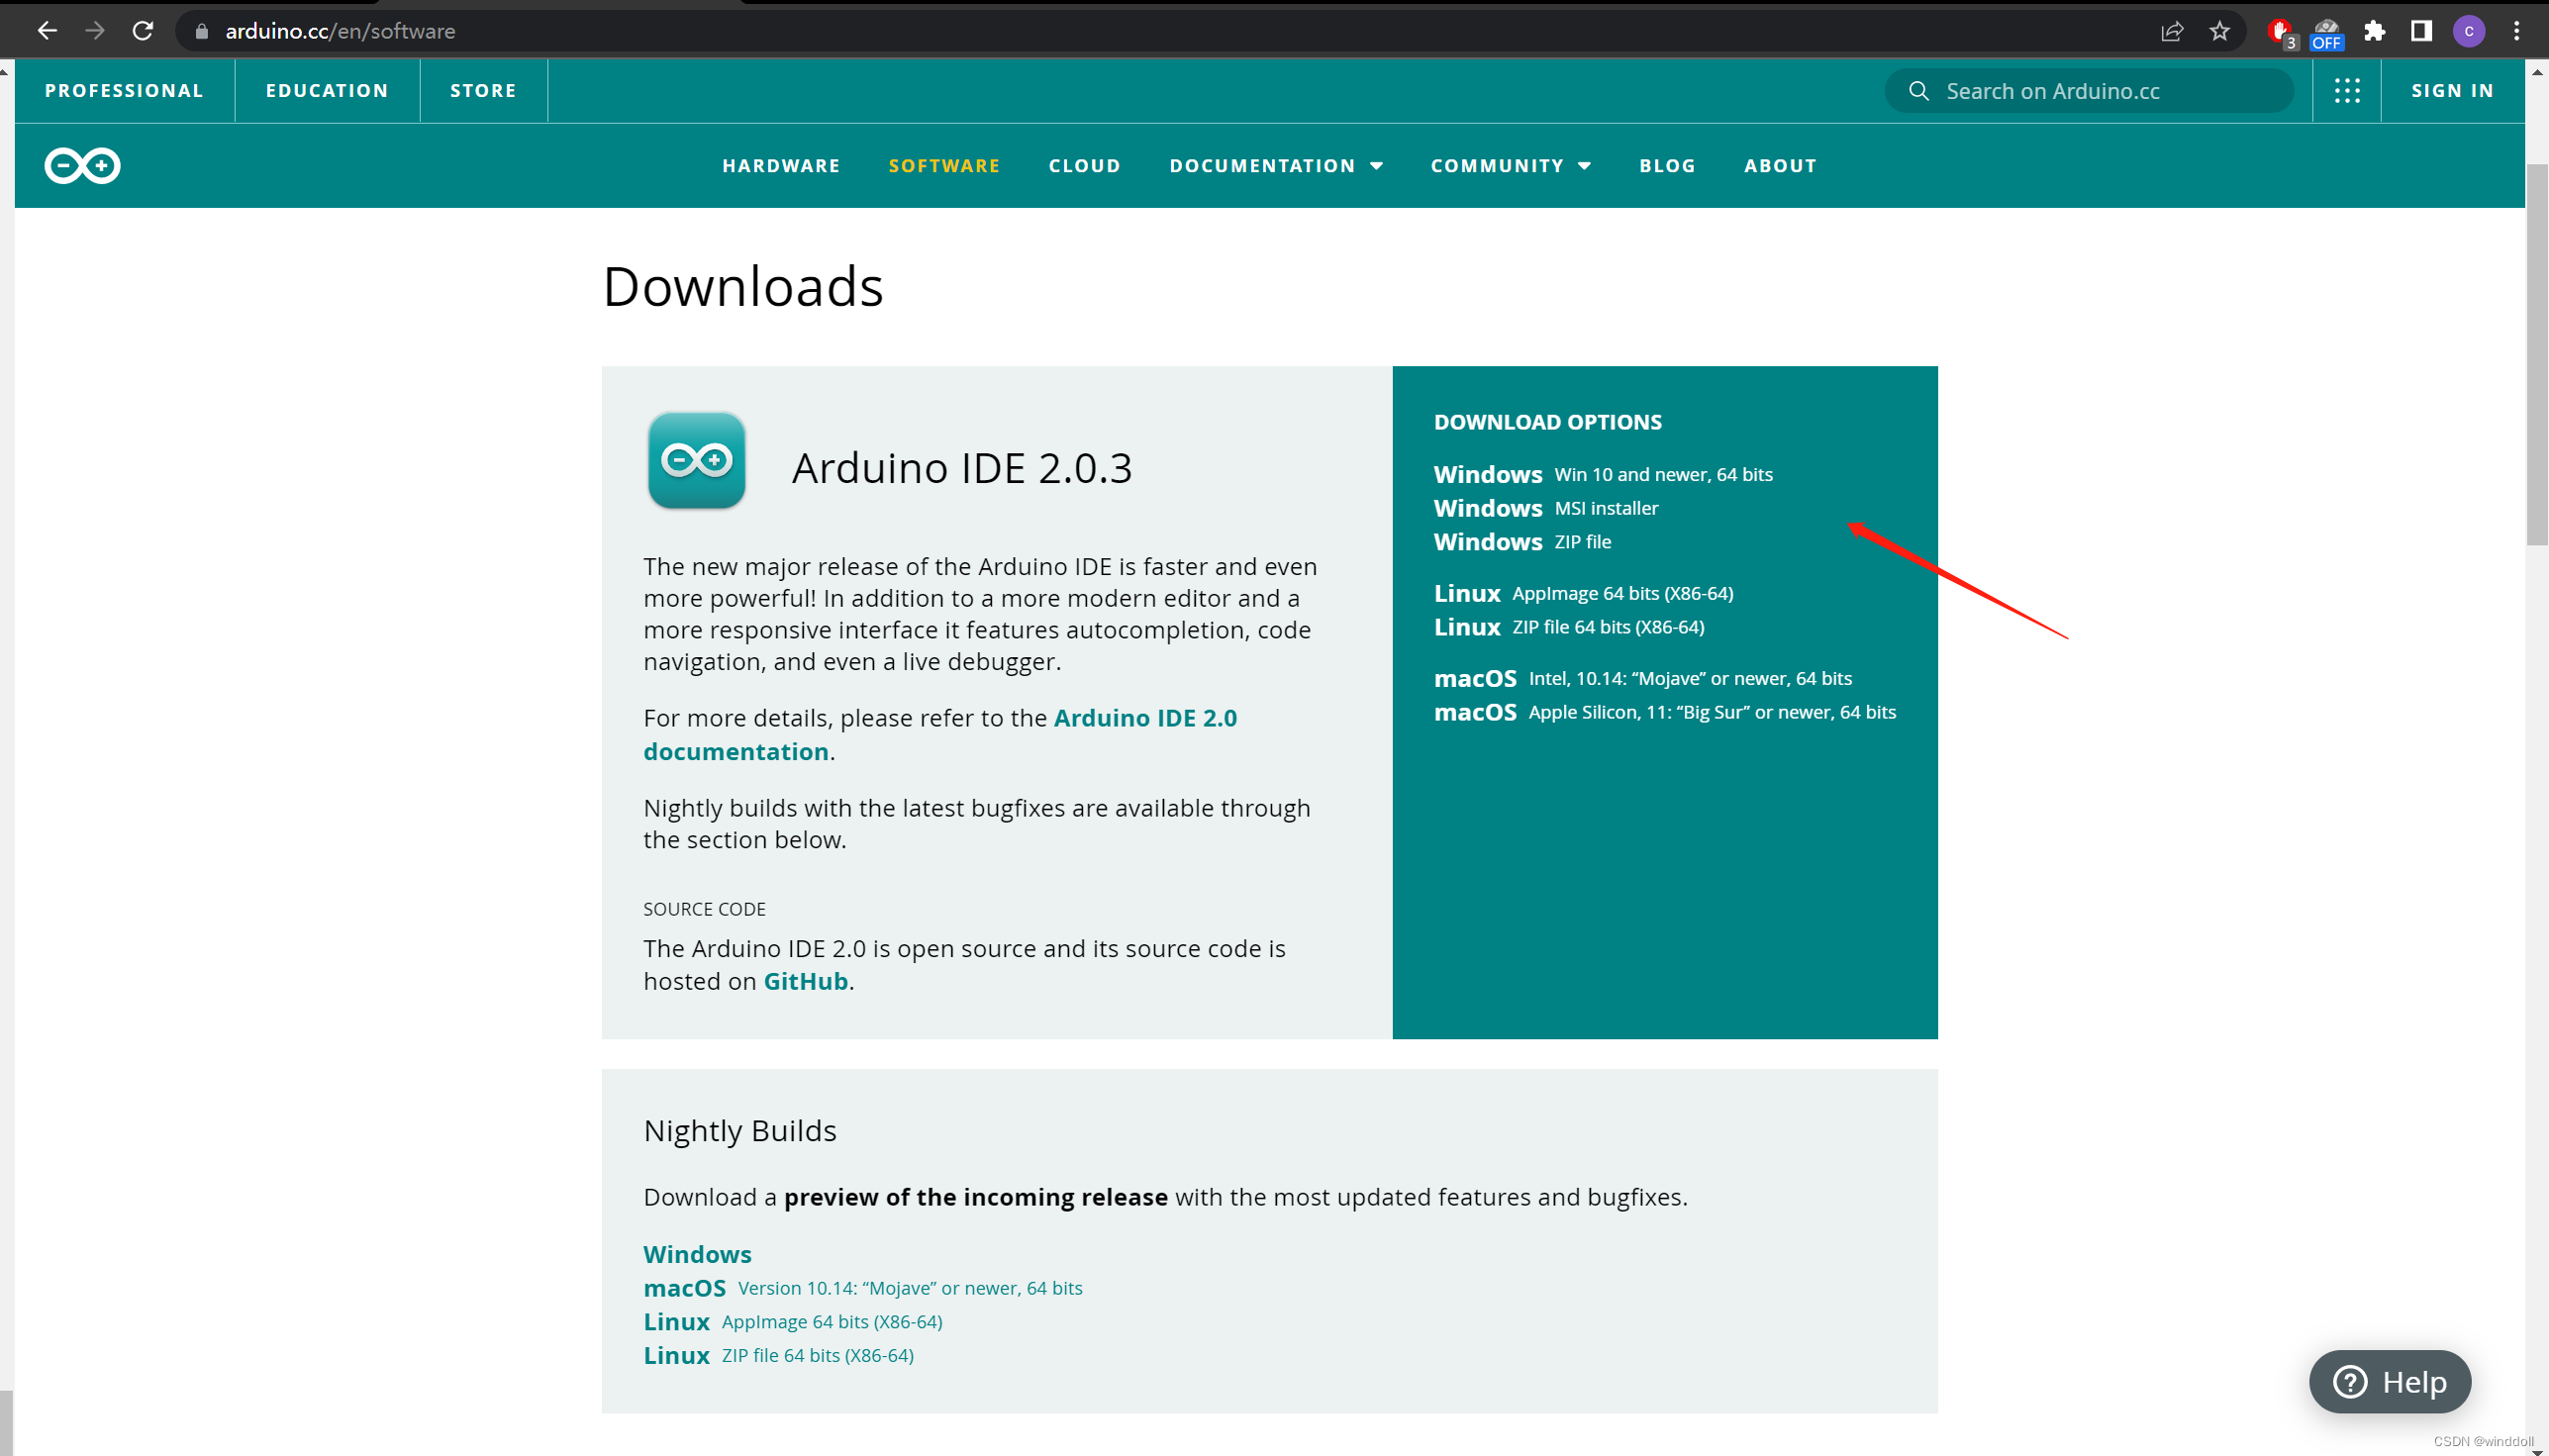Viewport: 2549px width, 1456px height.
Task: Bookmark page with star icon
Action: coord(2219,31)
